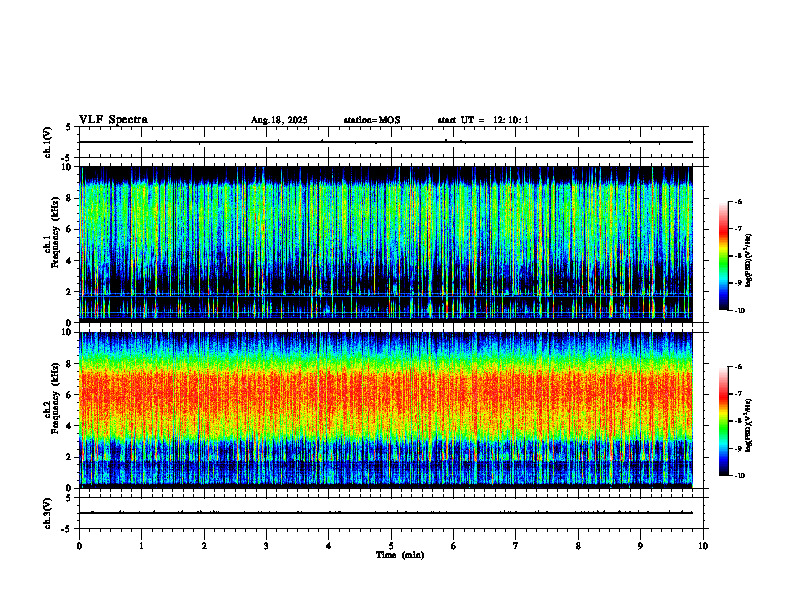Click the ch.1 spectrogram panel
792x612 pixels.
tap(386, 243)
